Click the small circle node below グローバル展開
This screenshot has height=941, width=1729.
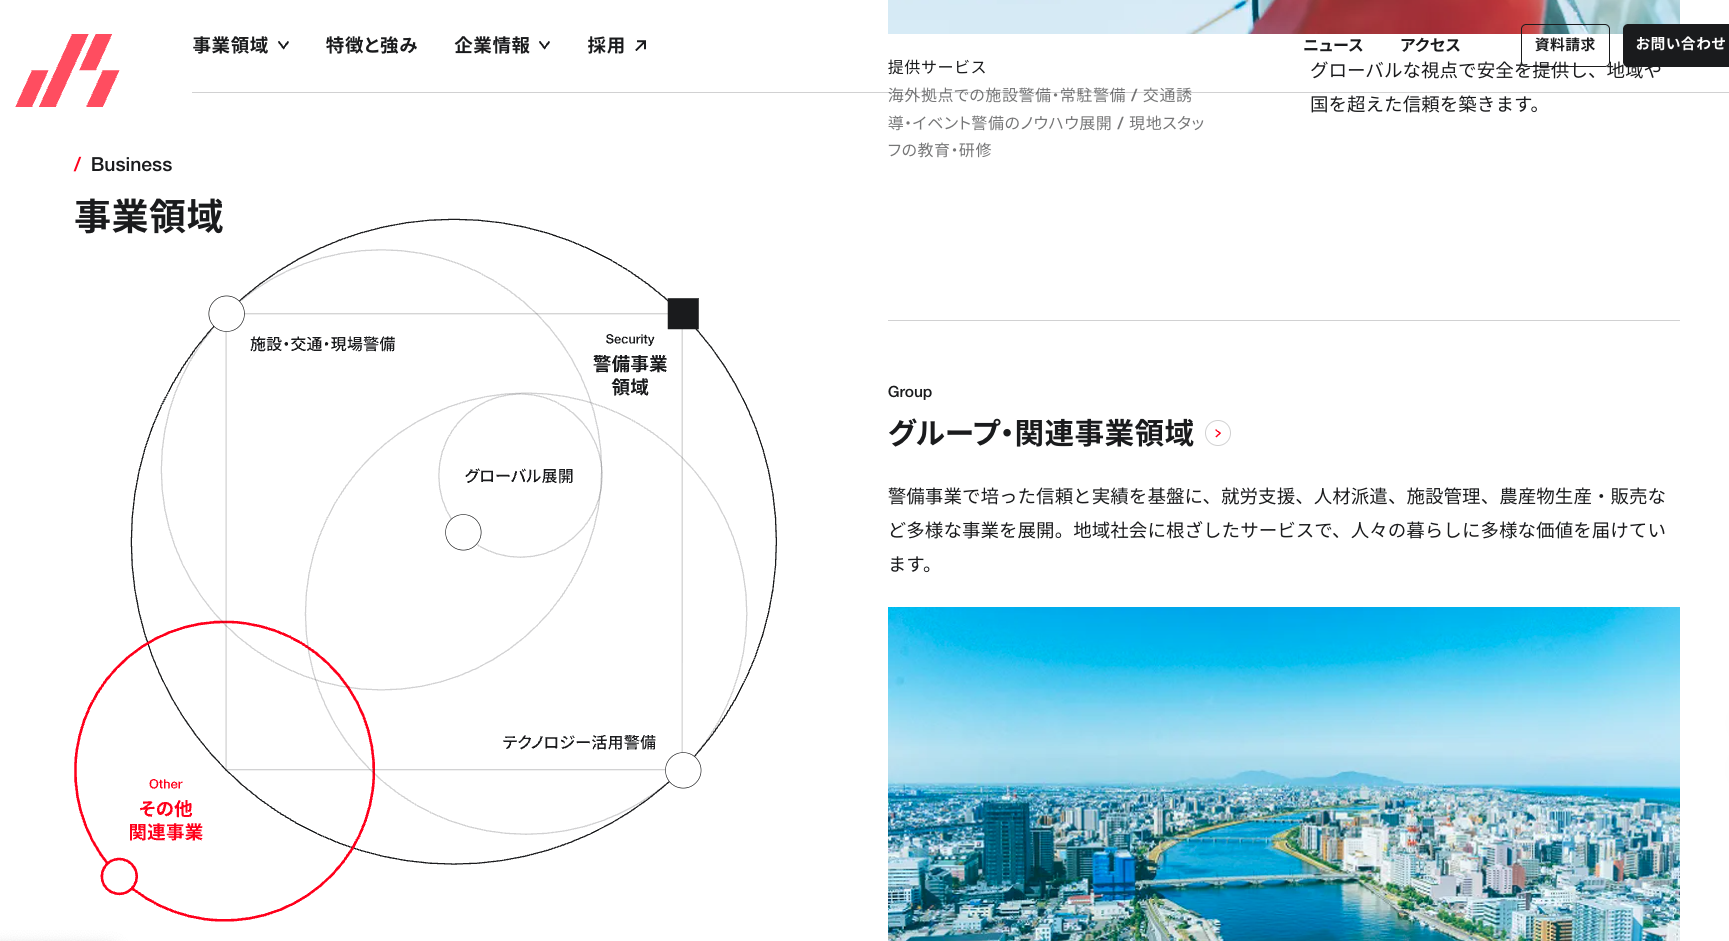[x=463, y=532]
